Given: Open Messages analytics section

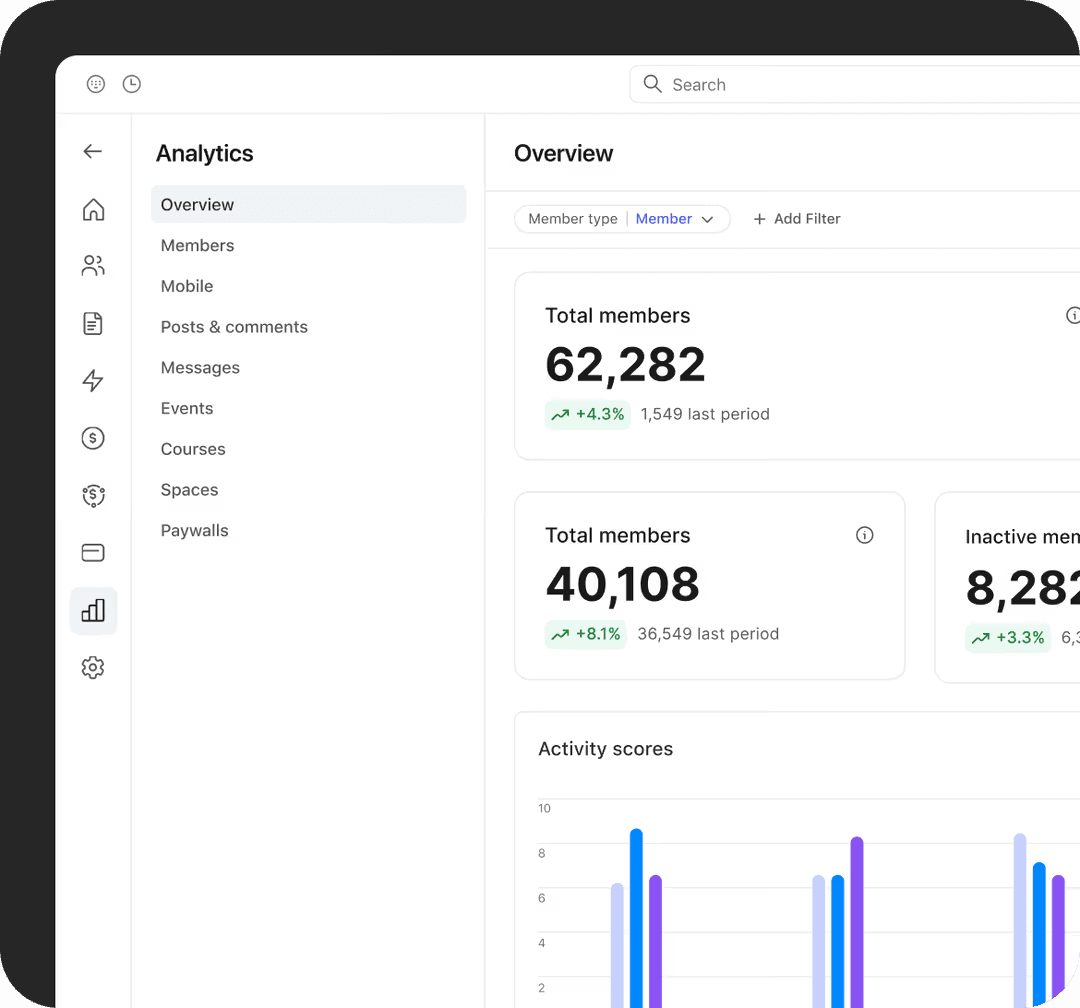Looking at the screenshot, I should pos(200,368).
